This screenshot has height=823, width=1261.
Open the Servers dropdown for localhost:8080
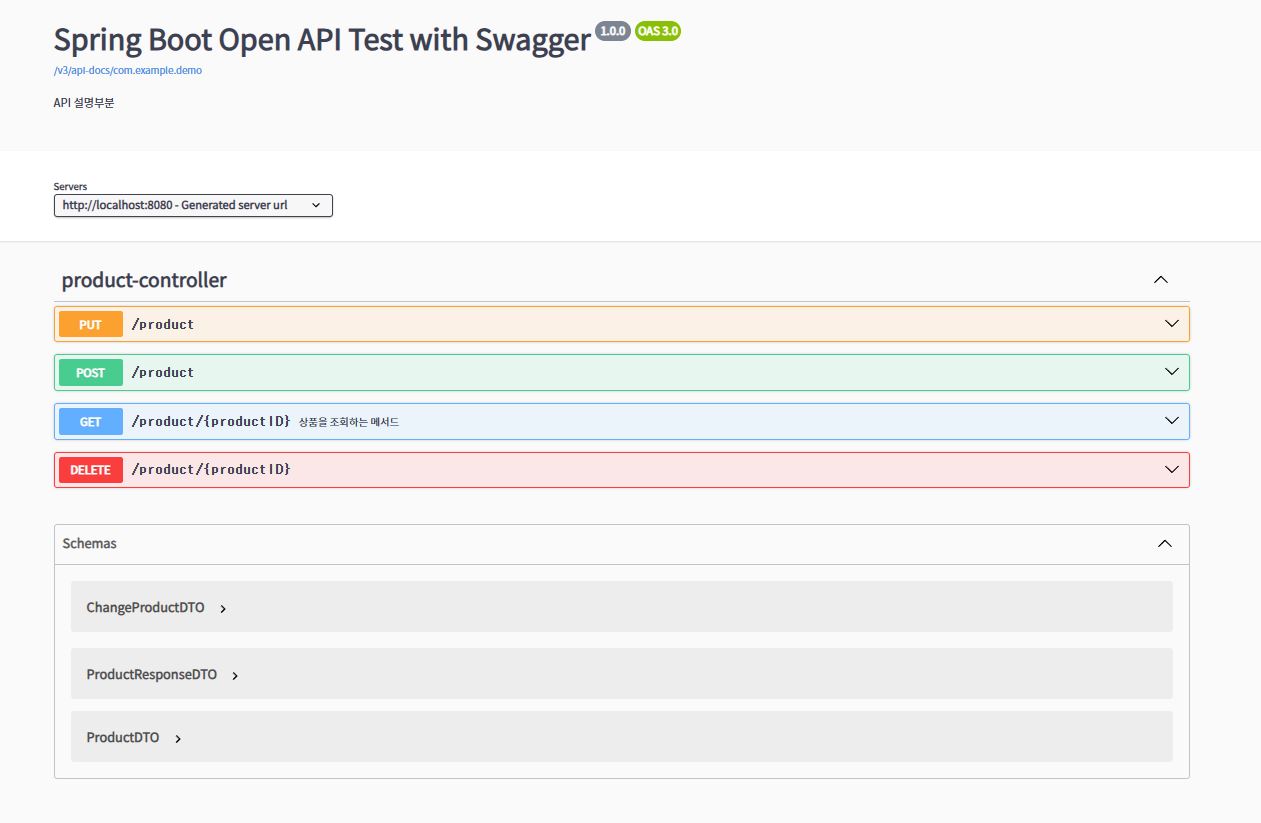point(193,205)
